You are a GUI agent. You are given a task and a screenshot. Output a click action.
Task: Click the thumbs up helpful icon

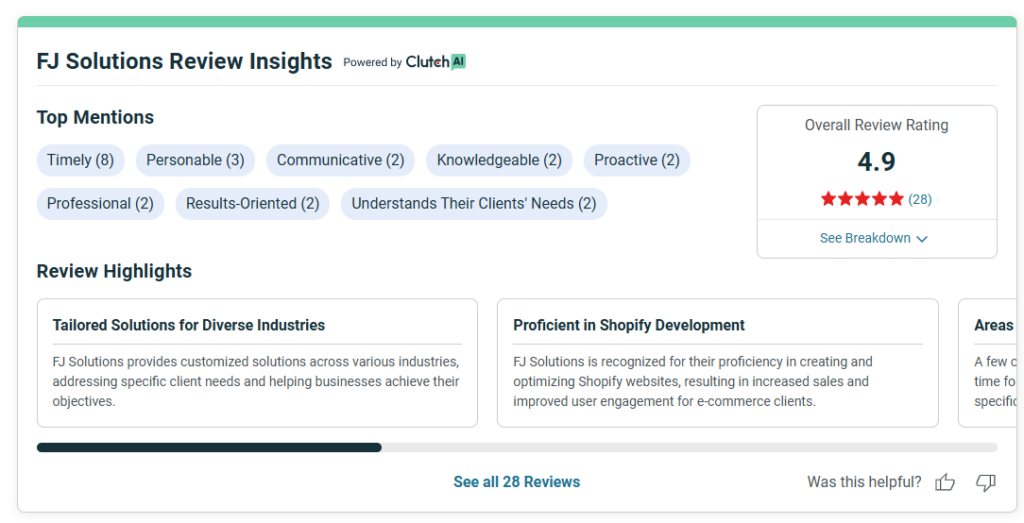pyautogui.click(x=945, y=483)
